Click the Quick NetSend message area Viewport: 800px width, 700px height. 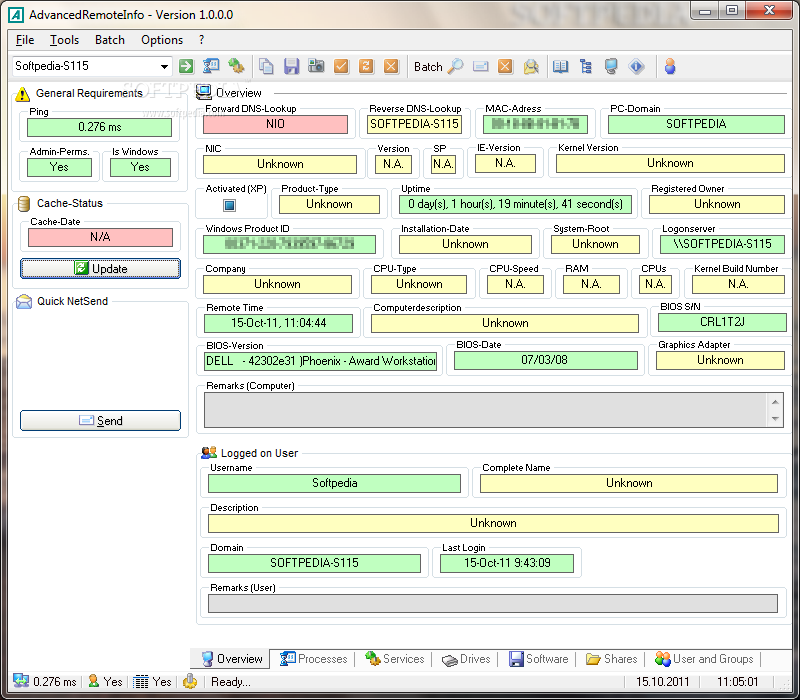101,358
